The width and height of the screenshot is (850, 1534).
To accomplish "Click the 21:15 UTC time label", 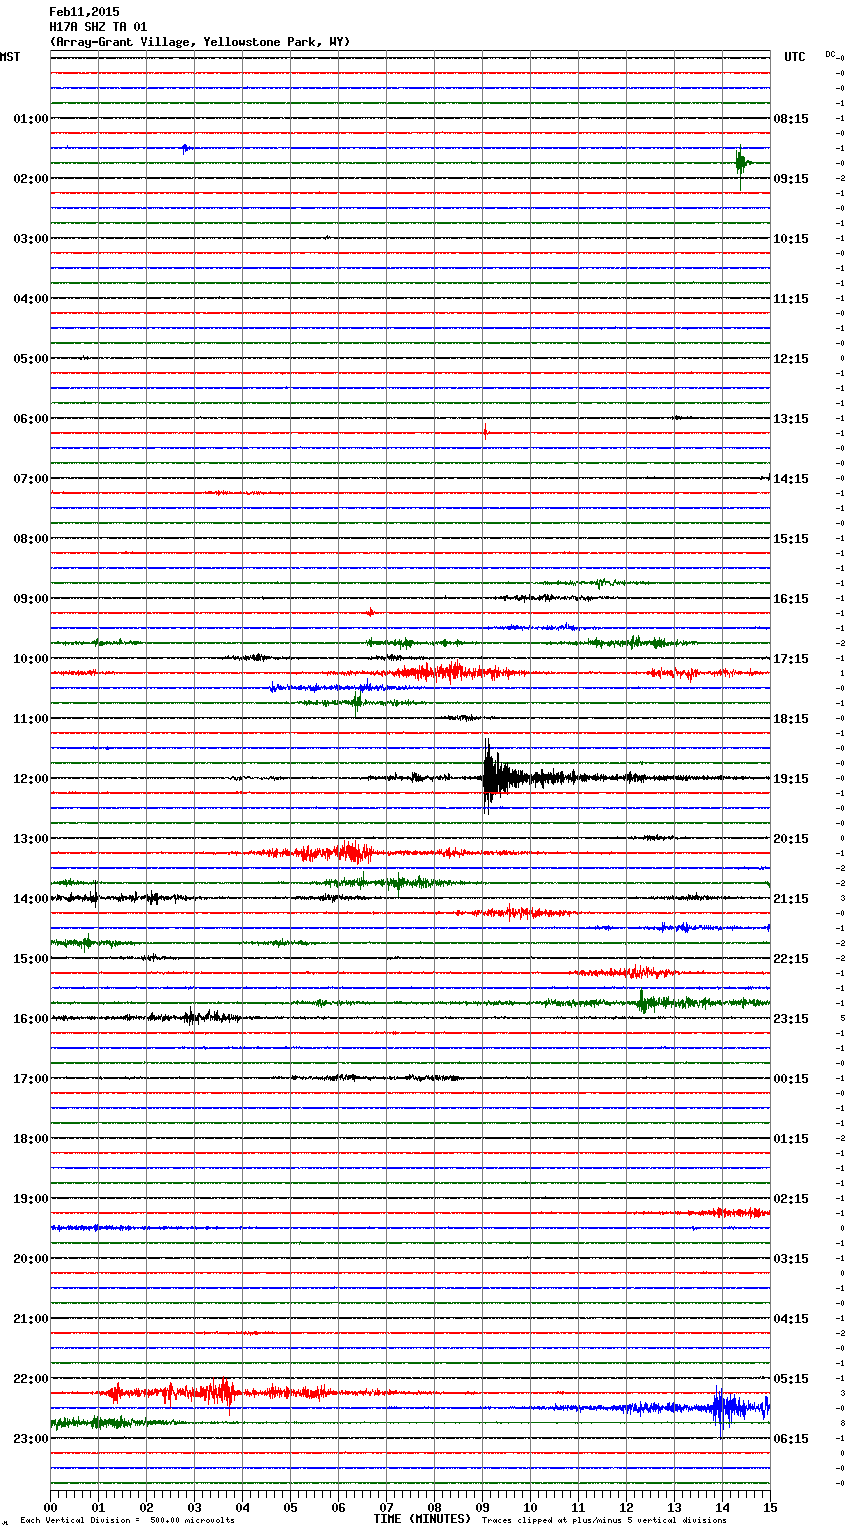I will 791,899.
